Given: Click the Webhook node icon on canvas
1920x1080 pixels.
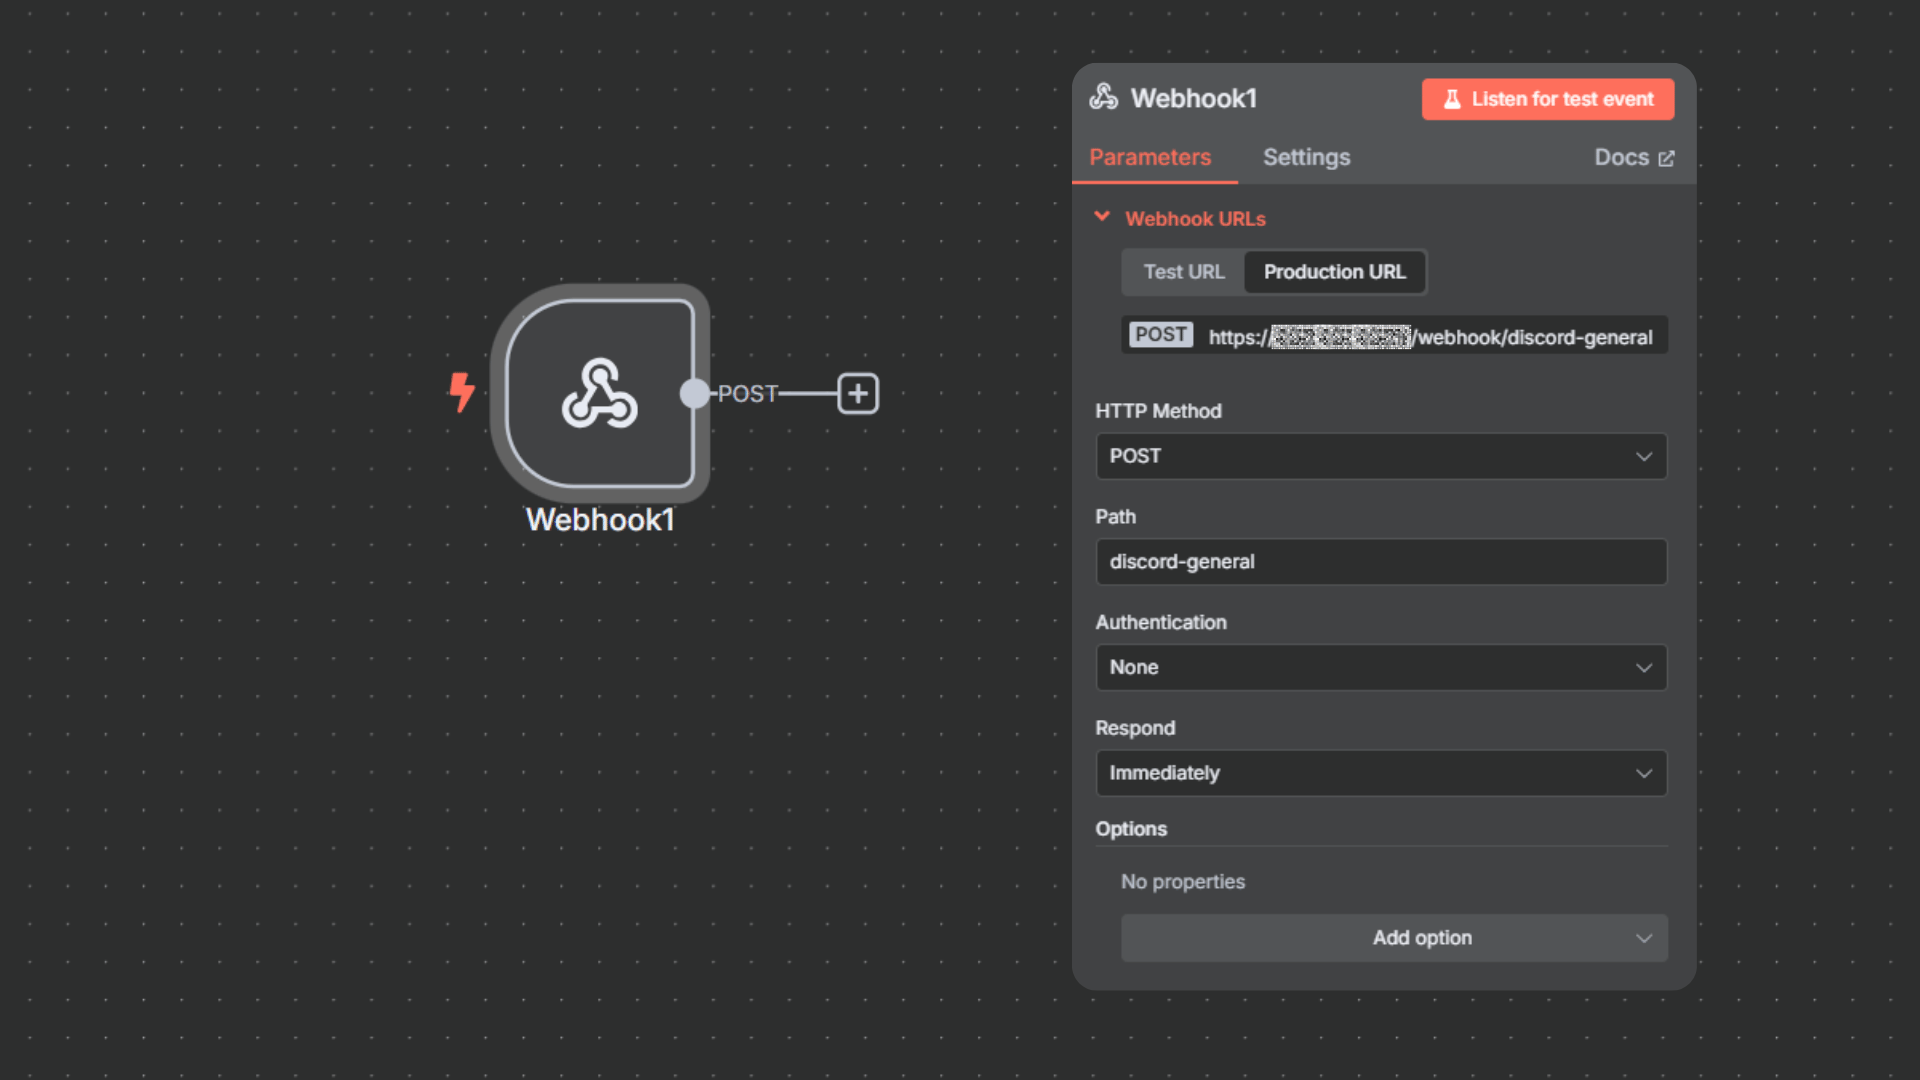Looking at the screenshot, I should click(599, 393).
